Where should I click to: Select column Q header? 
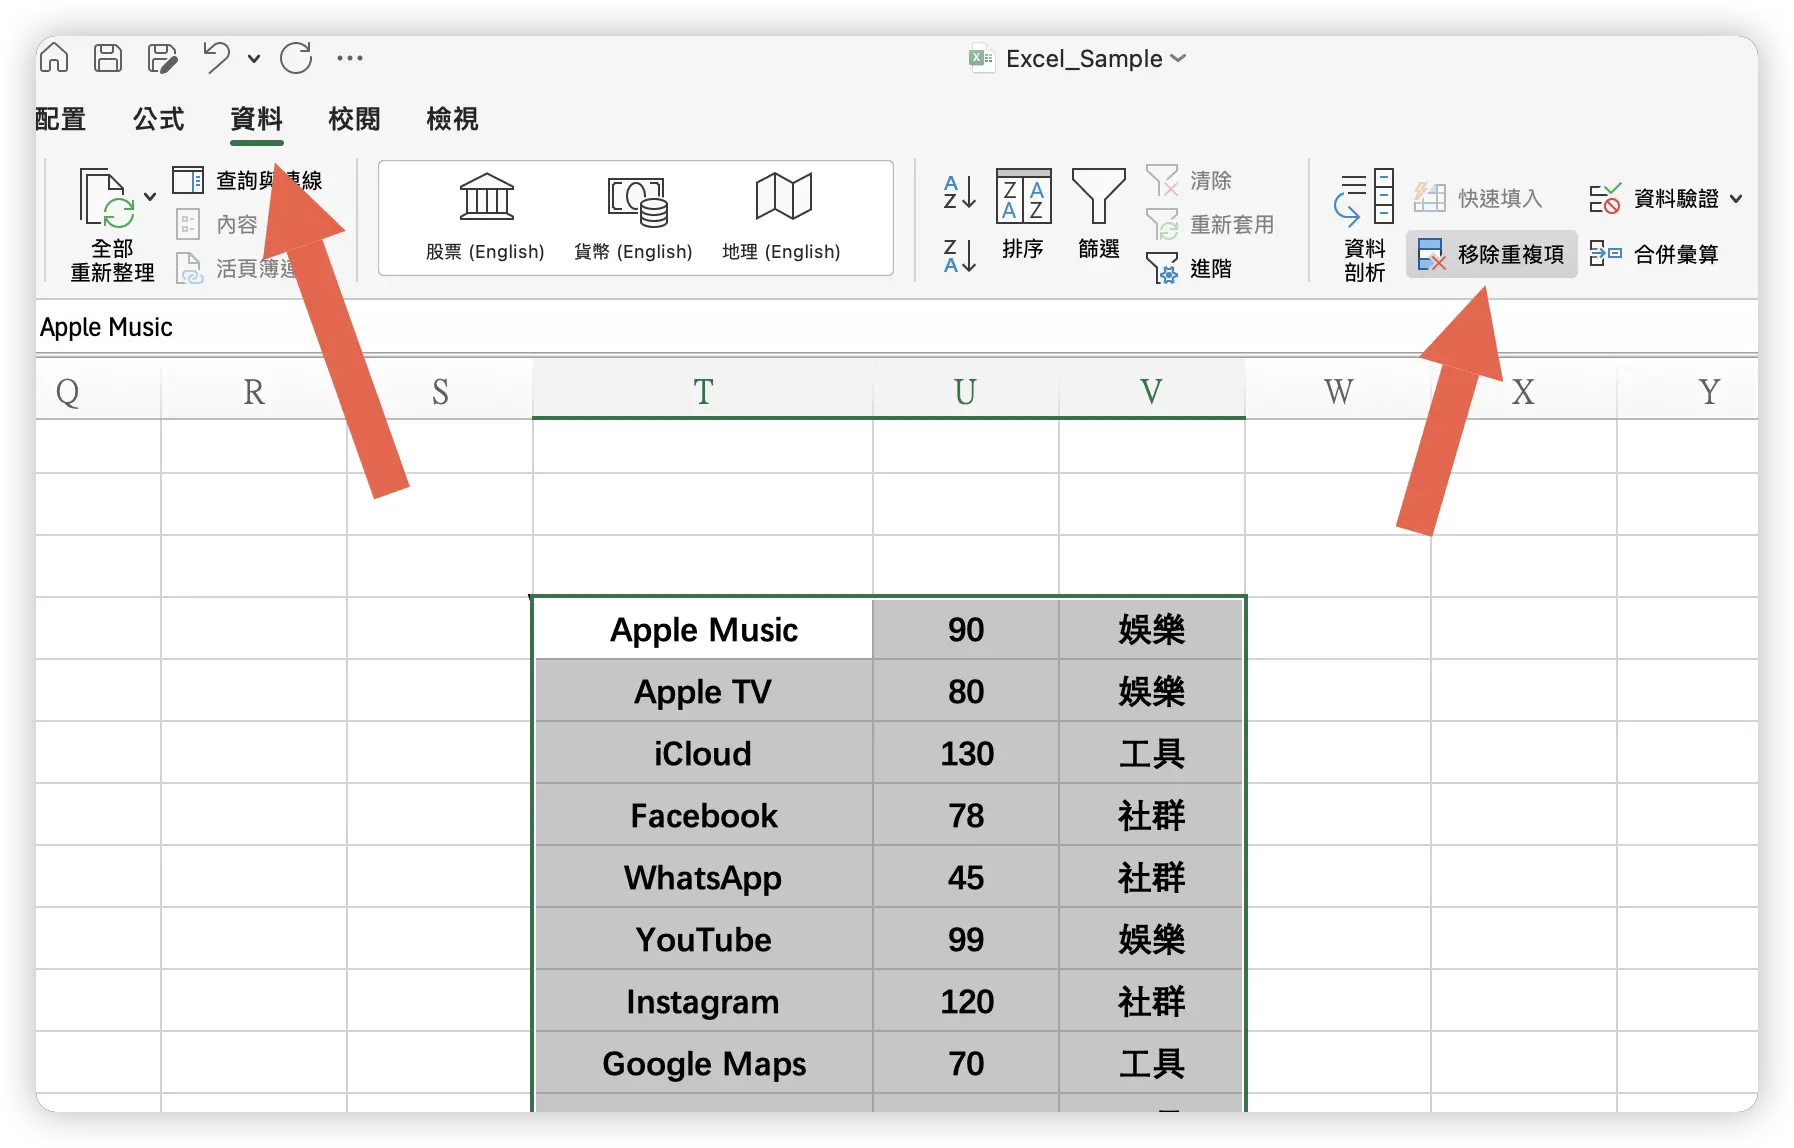coord(98,391)
